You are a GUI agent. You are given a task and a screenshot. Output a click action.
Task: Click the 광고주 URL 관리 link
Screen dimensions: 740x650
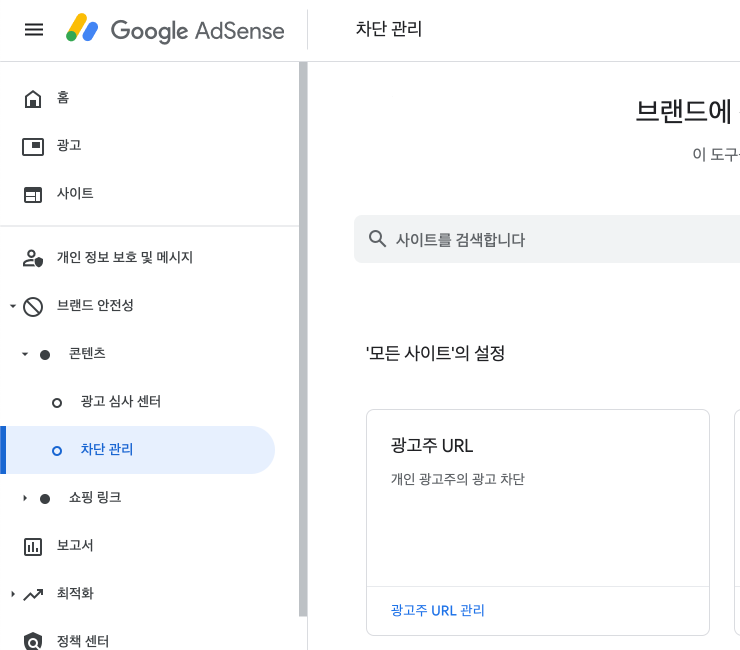click(x=437, y=610)
